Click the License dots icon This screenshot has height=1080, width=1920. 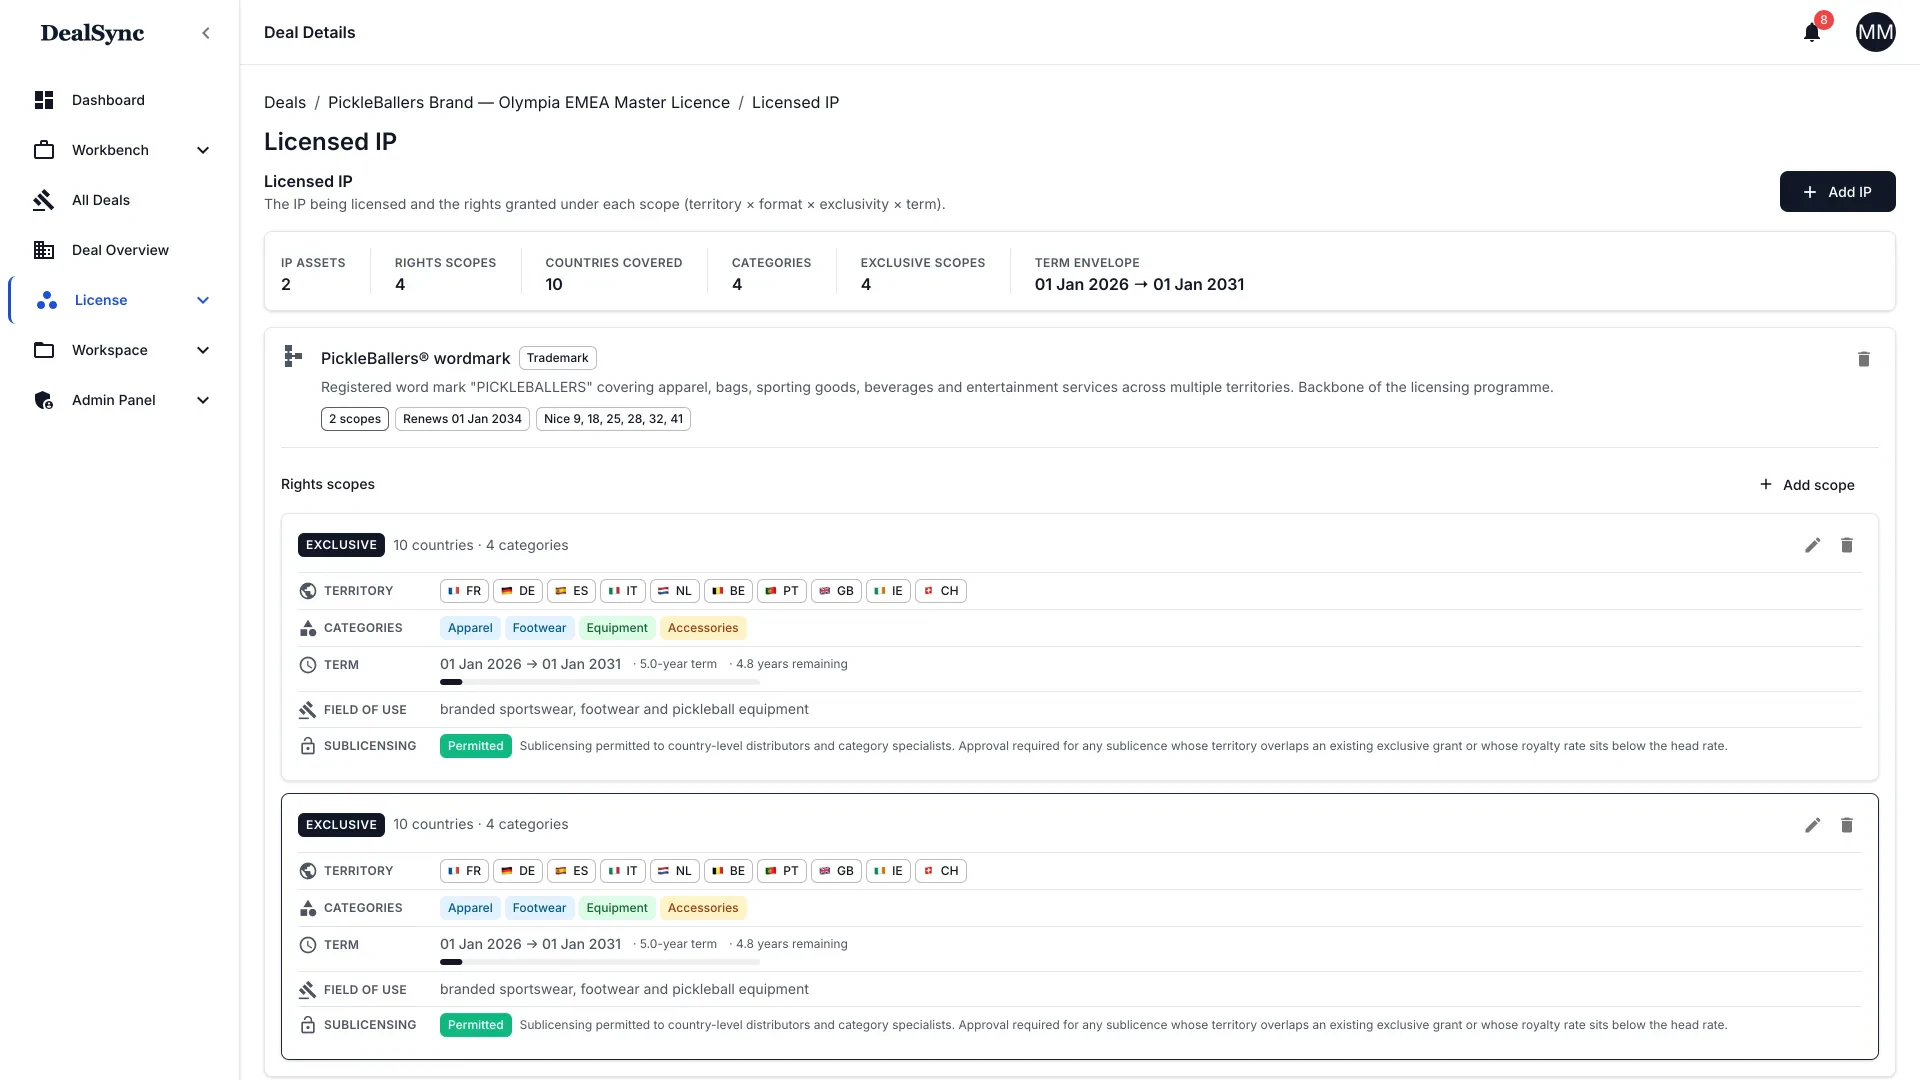coord(47,300)
